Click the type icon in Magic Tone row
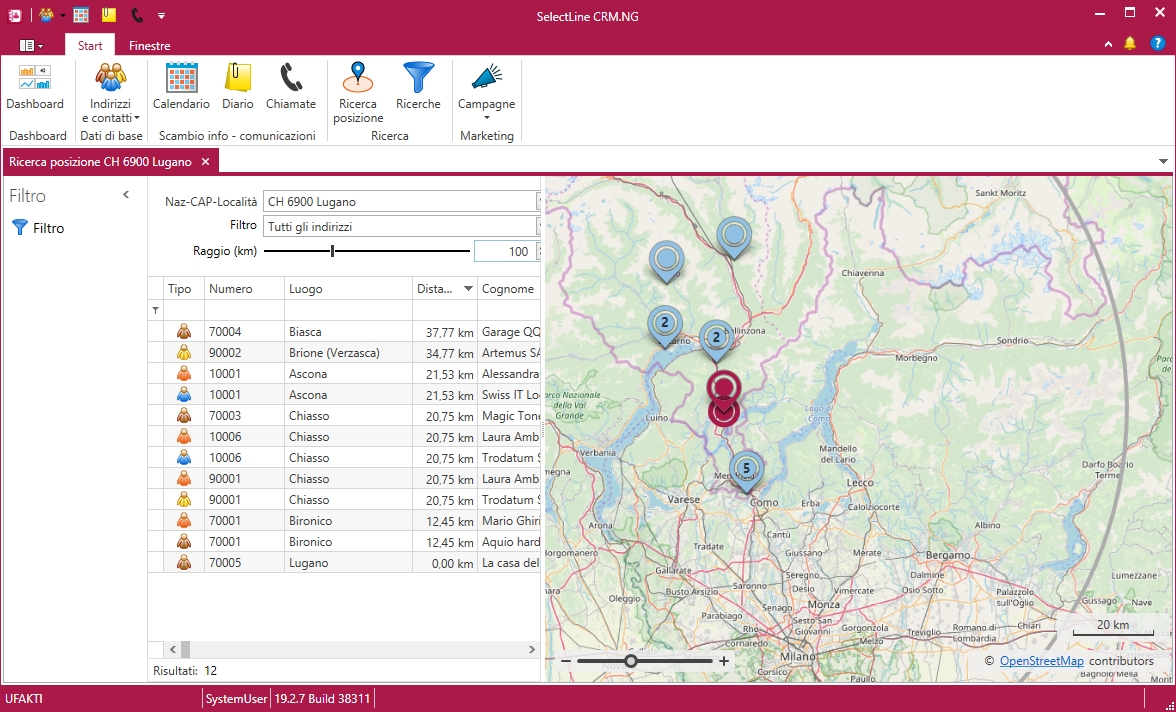The width and height of the screenshot is (1176, 712). [x=184, y=416]
